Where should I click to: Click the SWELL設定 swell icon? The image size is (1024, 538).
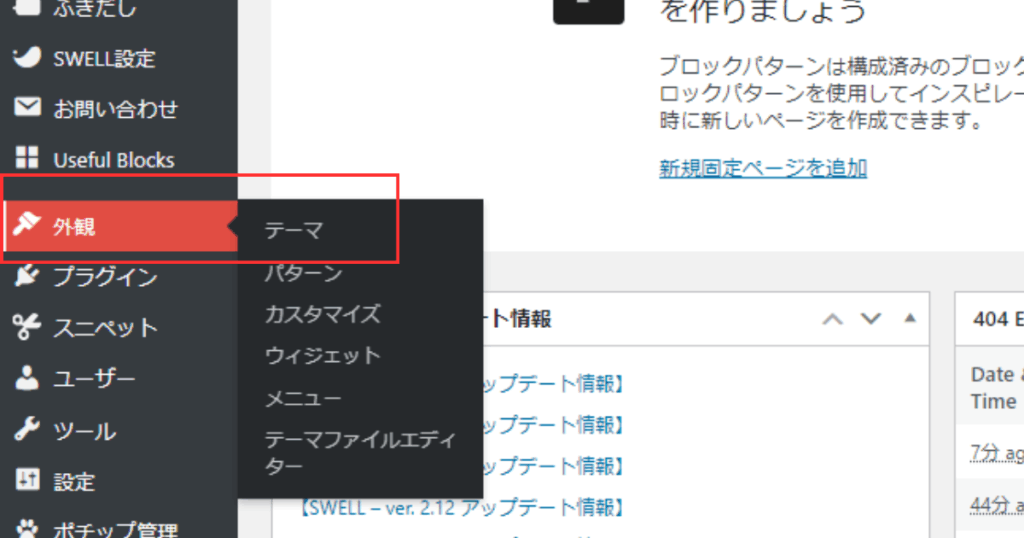tap(27, 57)
